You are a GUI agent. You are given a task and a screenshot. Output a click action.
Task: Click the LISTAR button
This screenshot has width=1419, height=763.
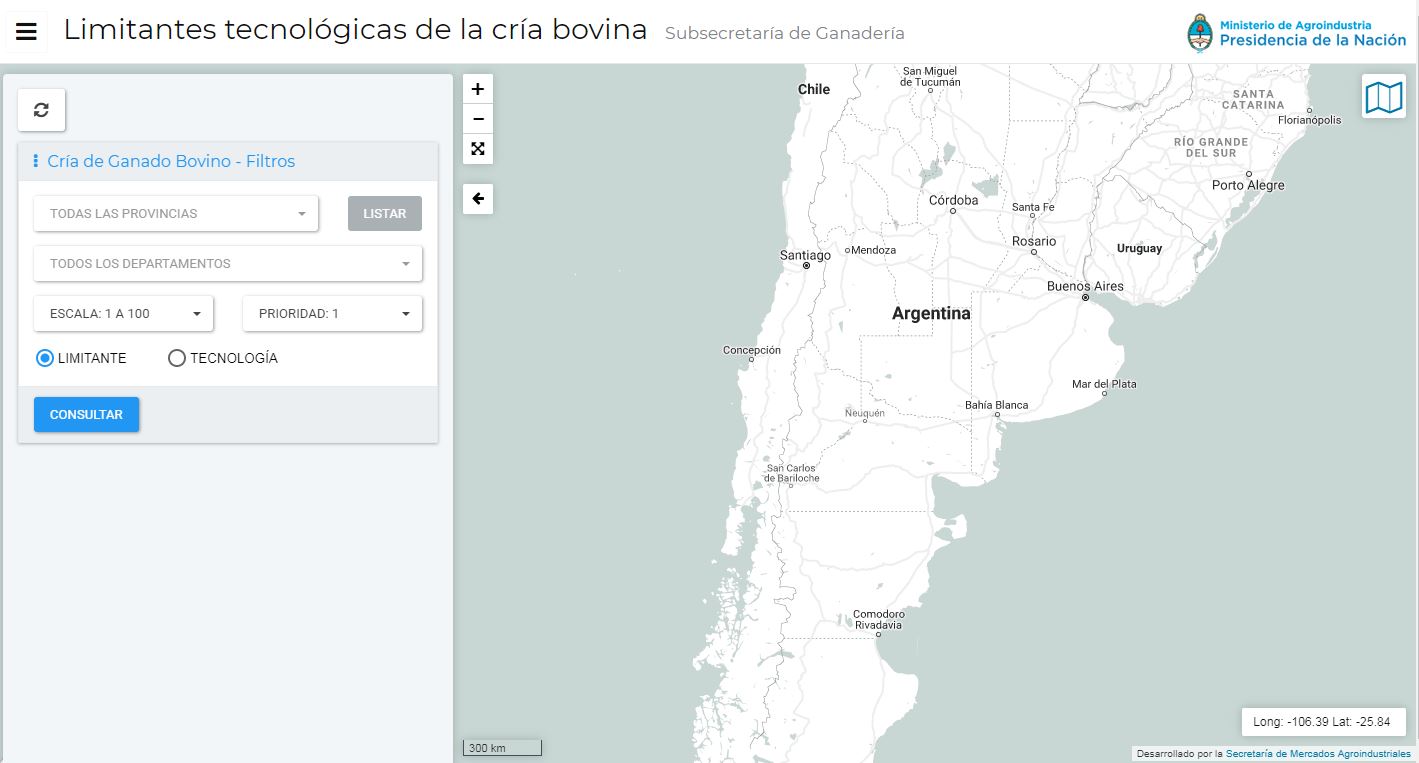point(384,214)
